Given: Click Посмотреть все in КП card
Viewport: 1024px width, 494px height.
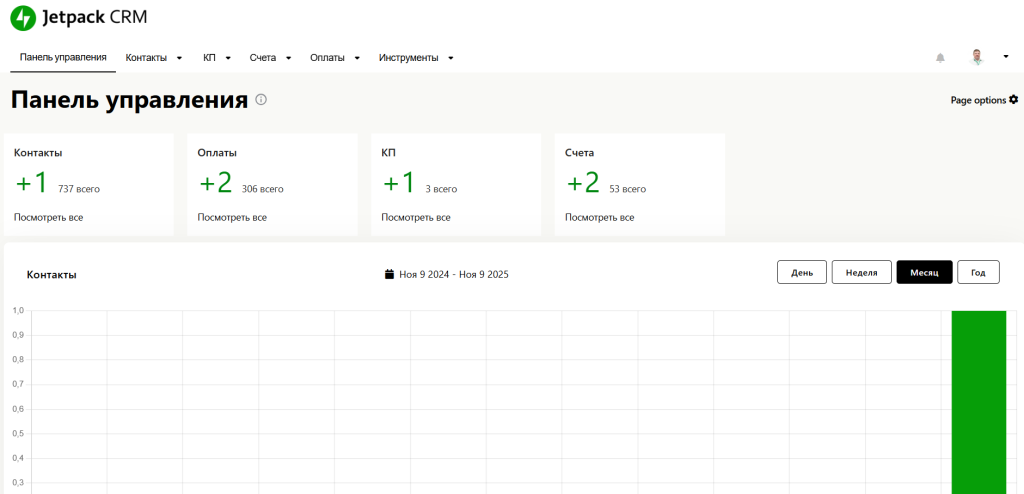Looking at the screenshot, I should [x=416, y=218].
